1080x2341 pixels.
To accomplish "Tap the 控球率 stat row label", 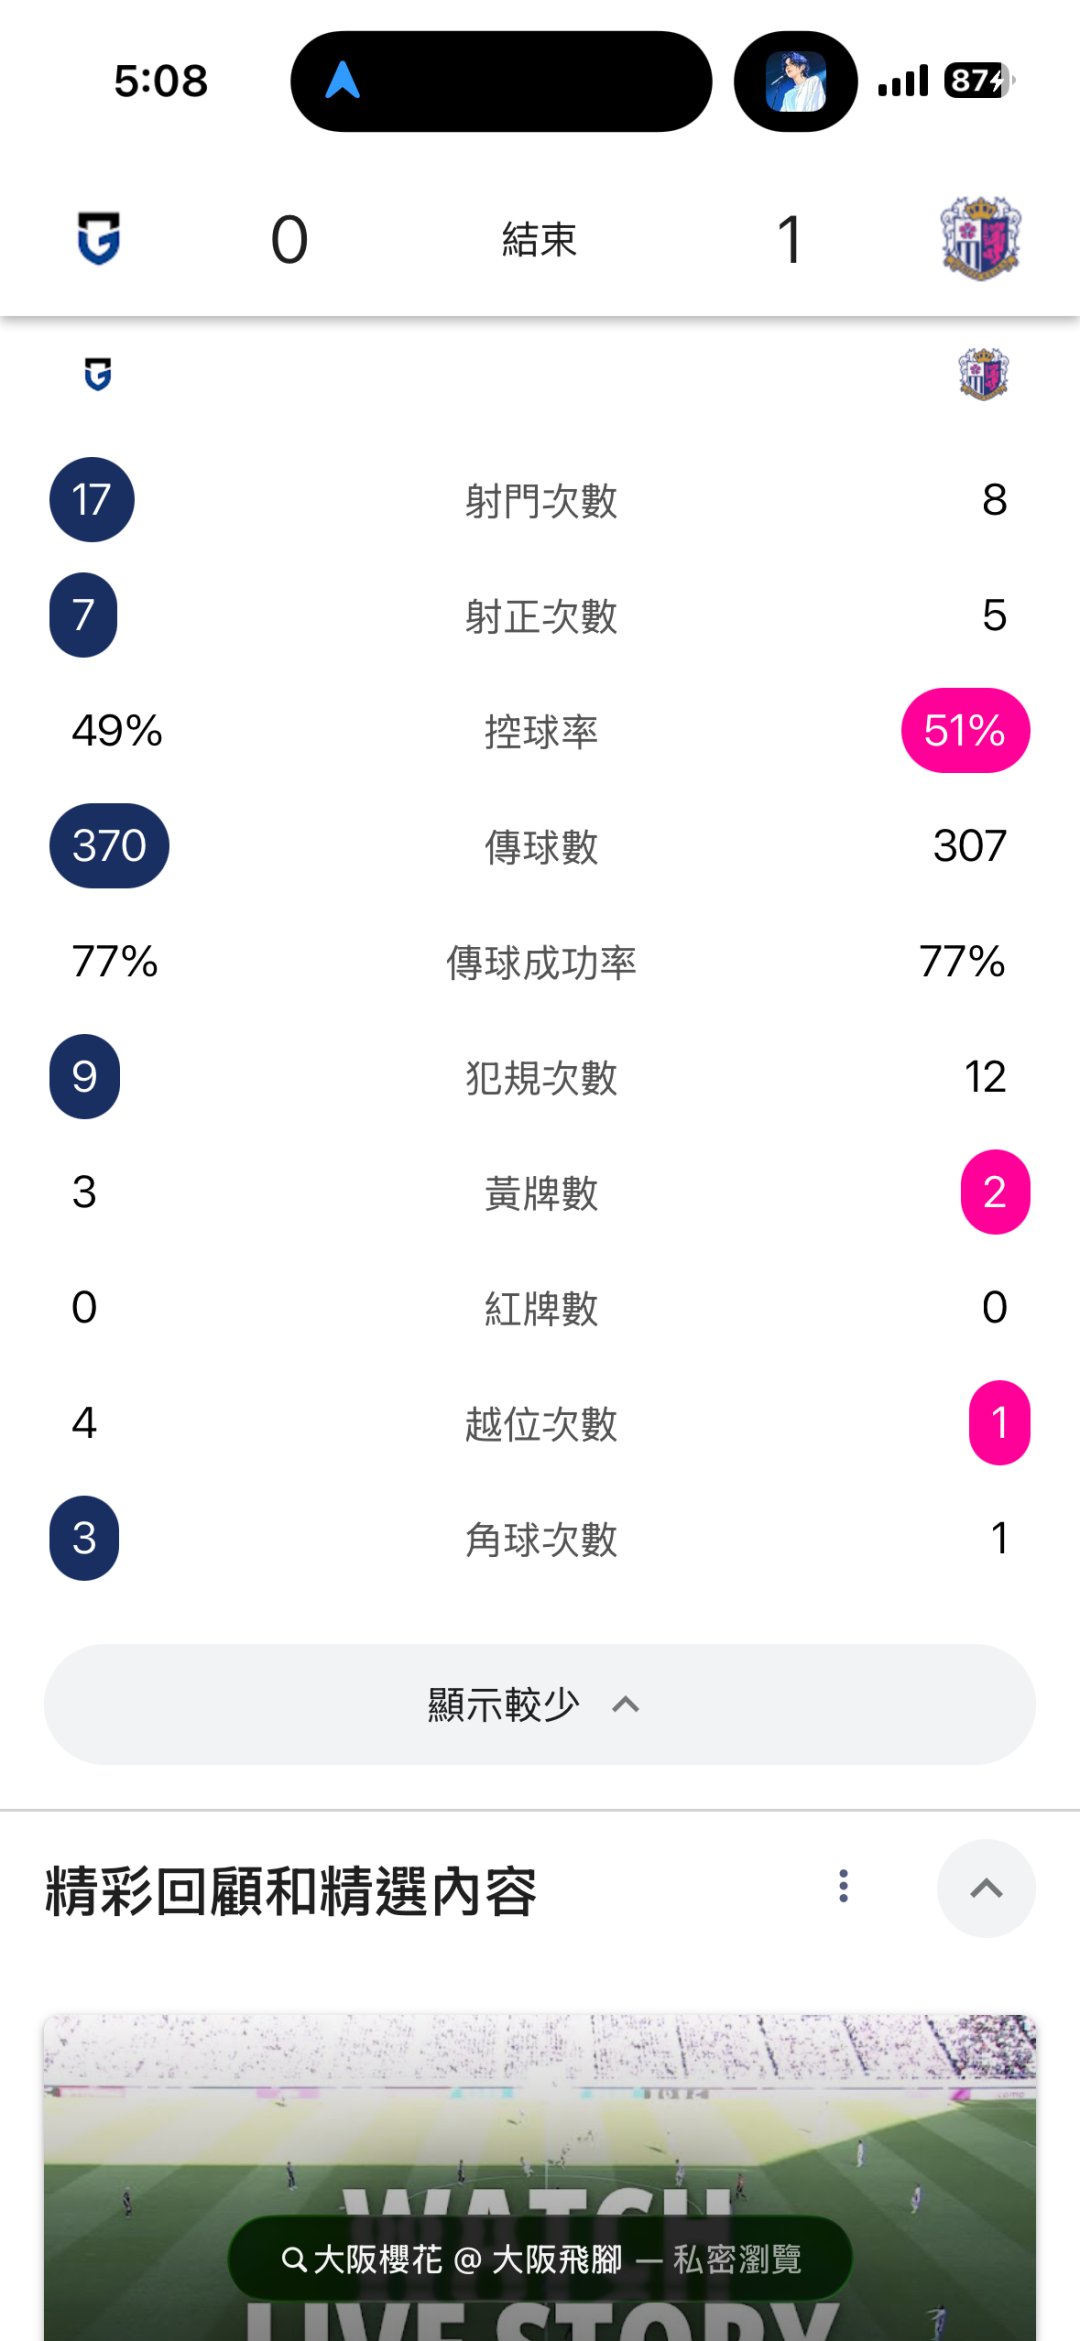I will pyautogui.click(x=541, y=732).
